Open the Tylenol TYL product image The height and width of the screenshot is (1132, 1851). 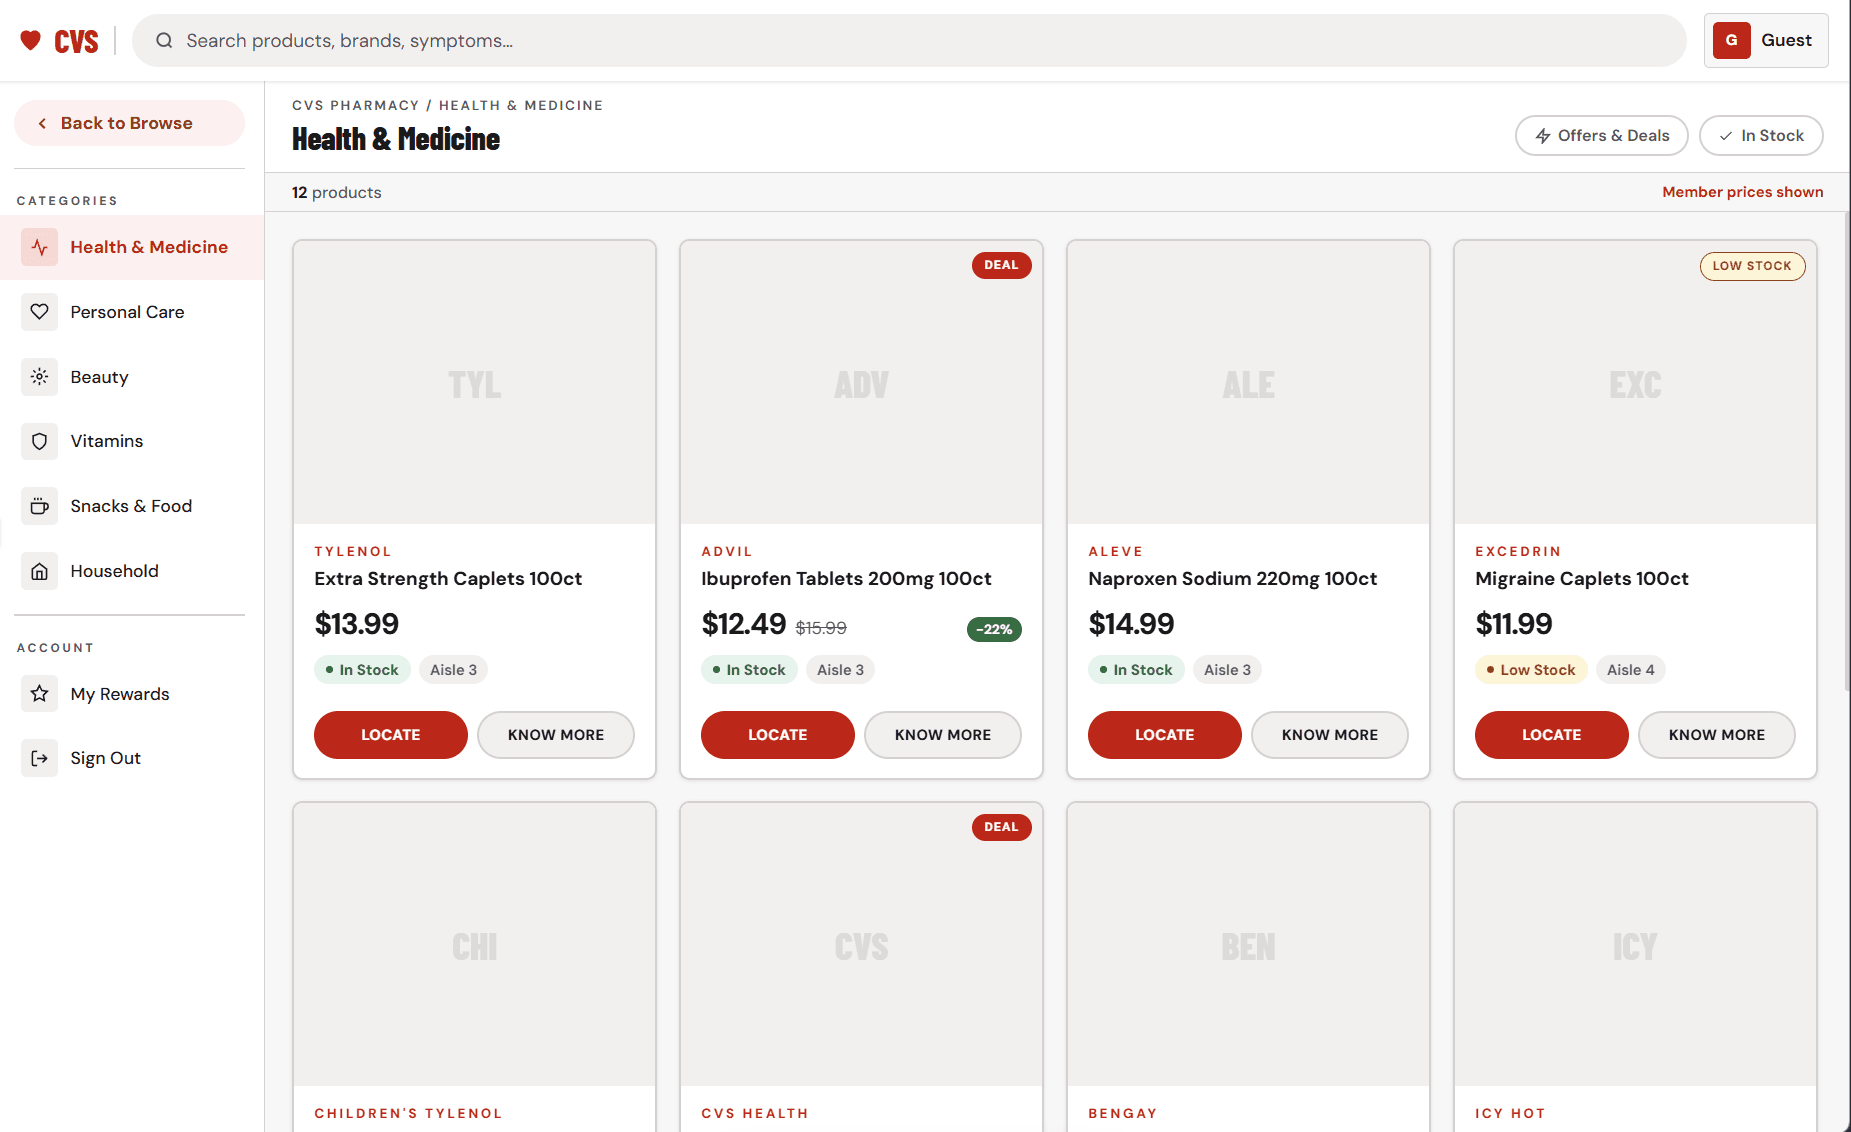(474, 383)
